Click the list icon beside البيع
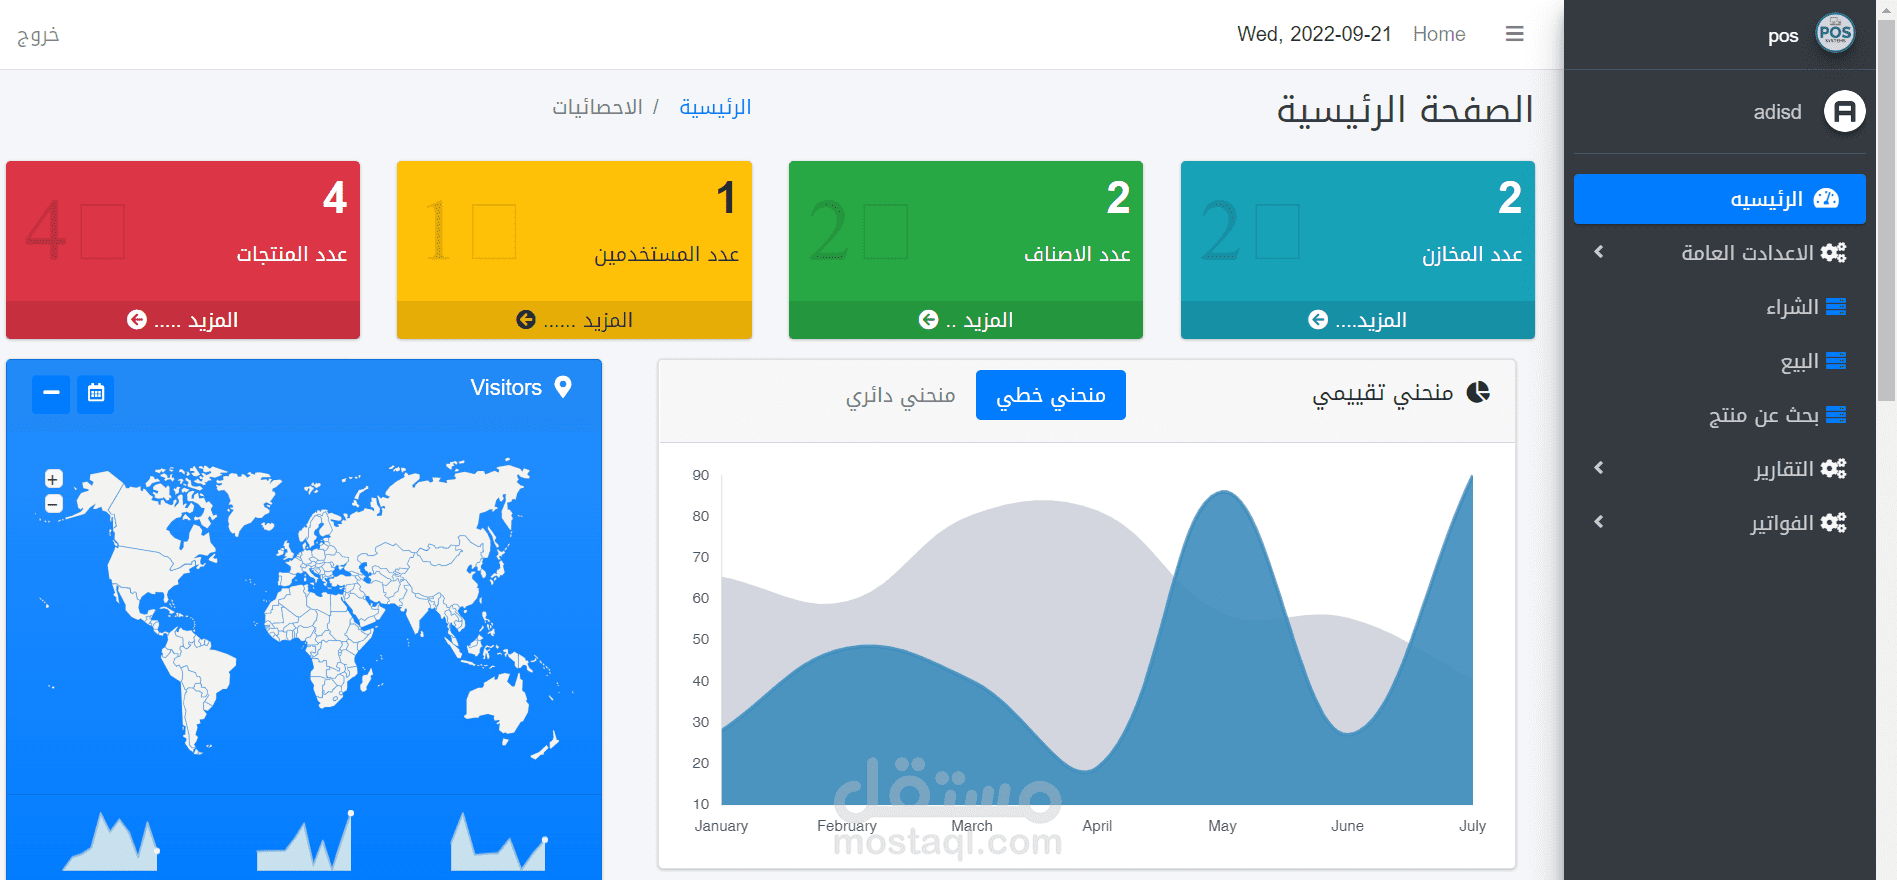The height and width of the screenshot is (880, 1897). (1836, 361)
